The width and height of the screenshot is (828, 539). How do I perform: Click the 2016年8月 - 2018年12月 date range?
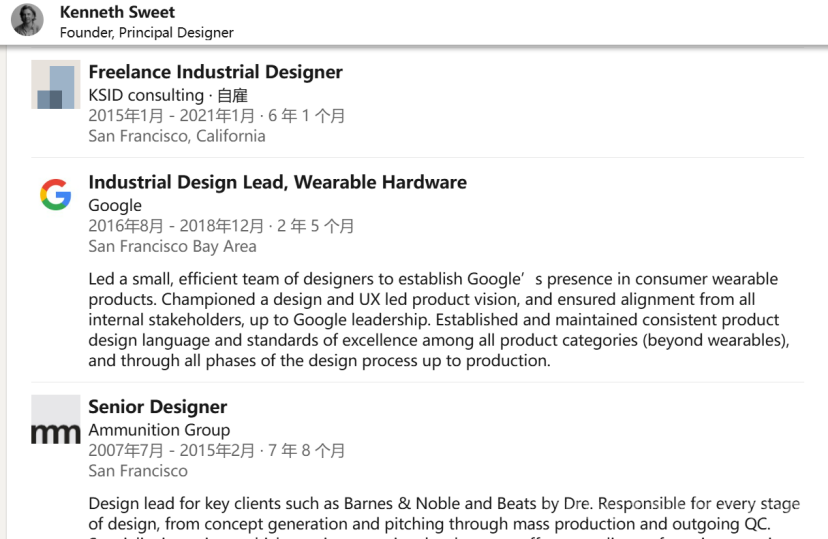click(x=176, y=226)
